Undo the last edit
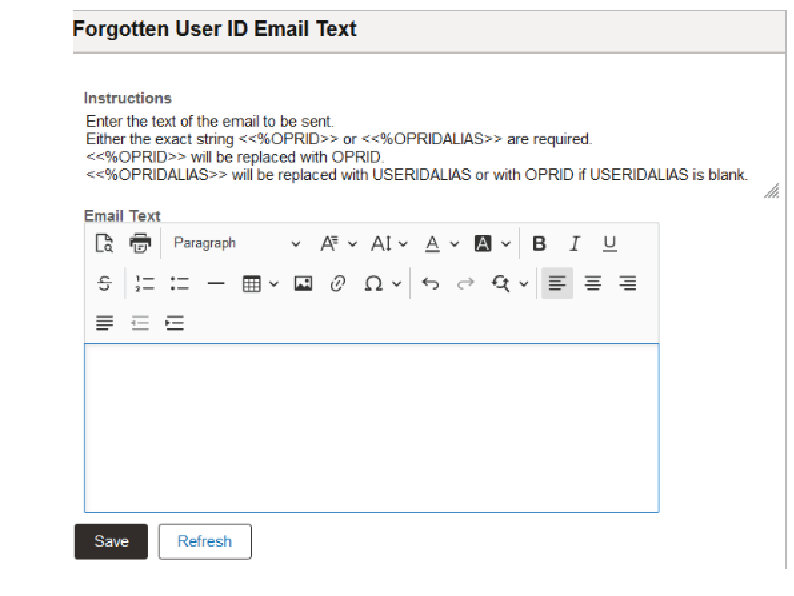This screenshot has height=596, width=794. [x=430, y=283]
